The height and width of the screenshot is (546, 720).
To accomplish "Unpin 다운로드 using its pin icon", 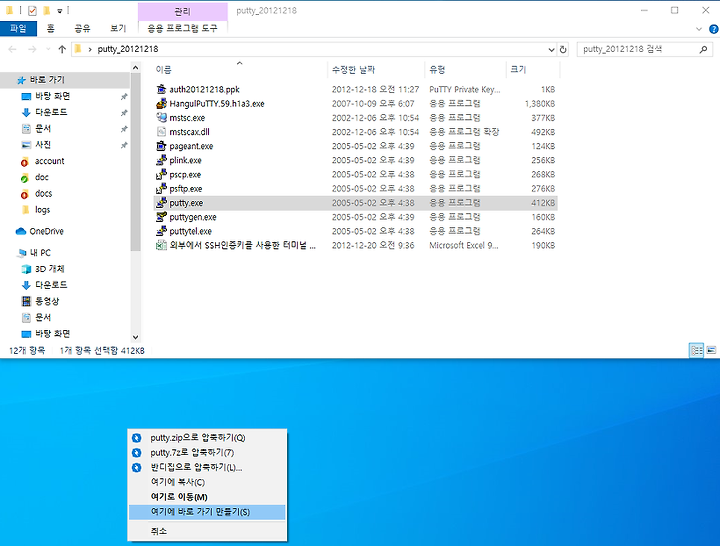I will (x=124, y=113).
